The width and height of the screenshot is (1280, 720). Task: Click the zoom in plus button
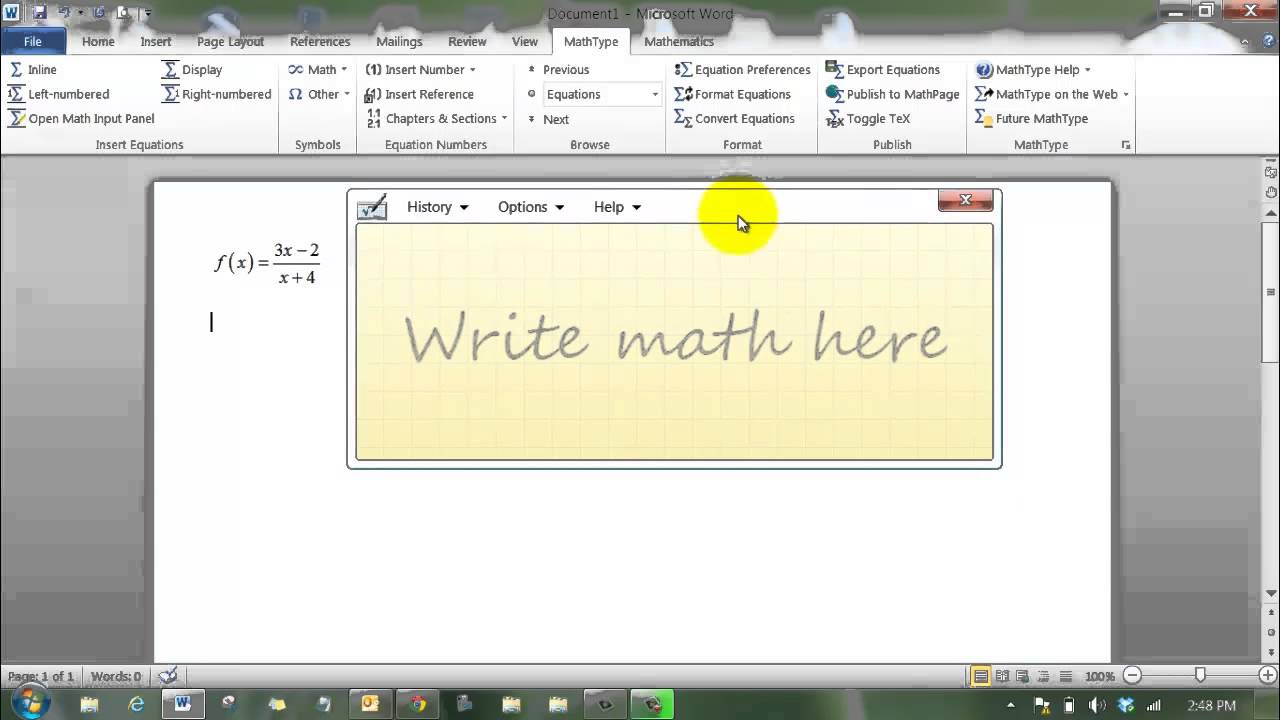(x=1268, y=676)
